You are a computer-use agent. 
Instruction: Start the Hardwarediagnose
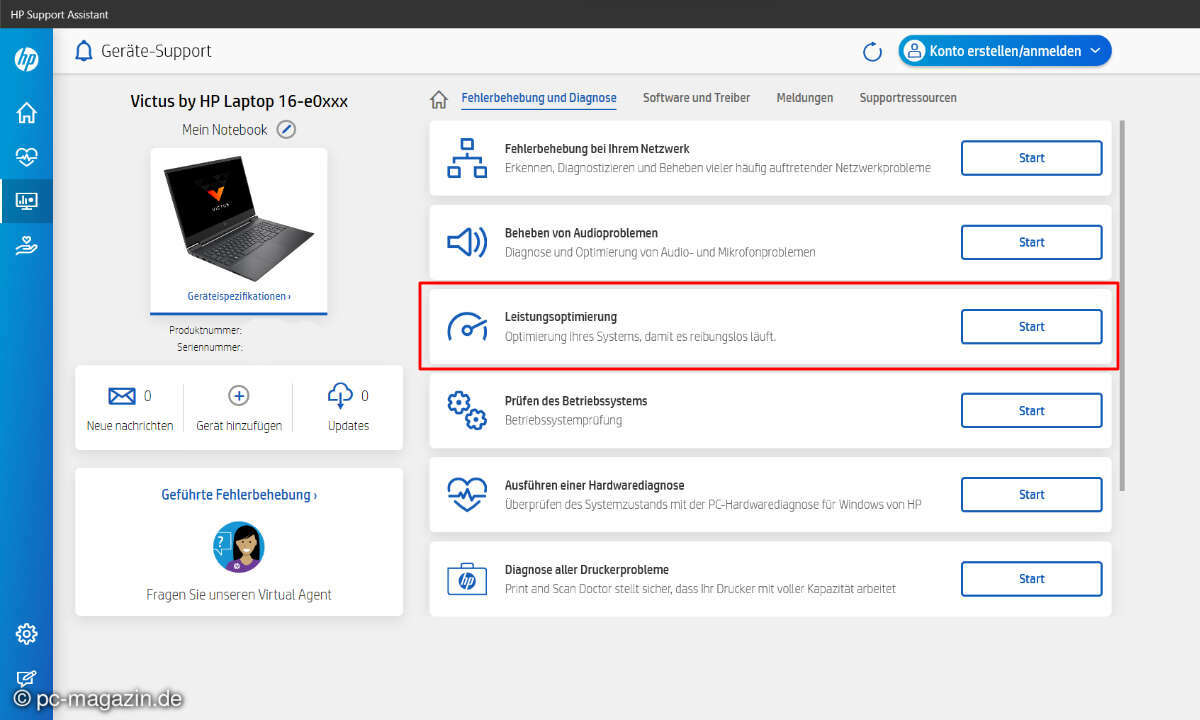(1031, 495)
